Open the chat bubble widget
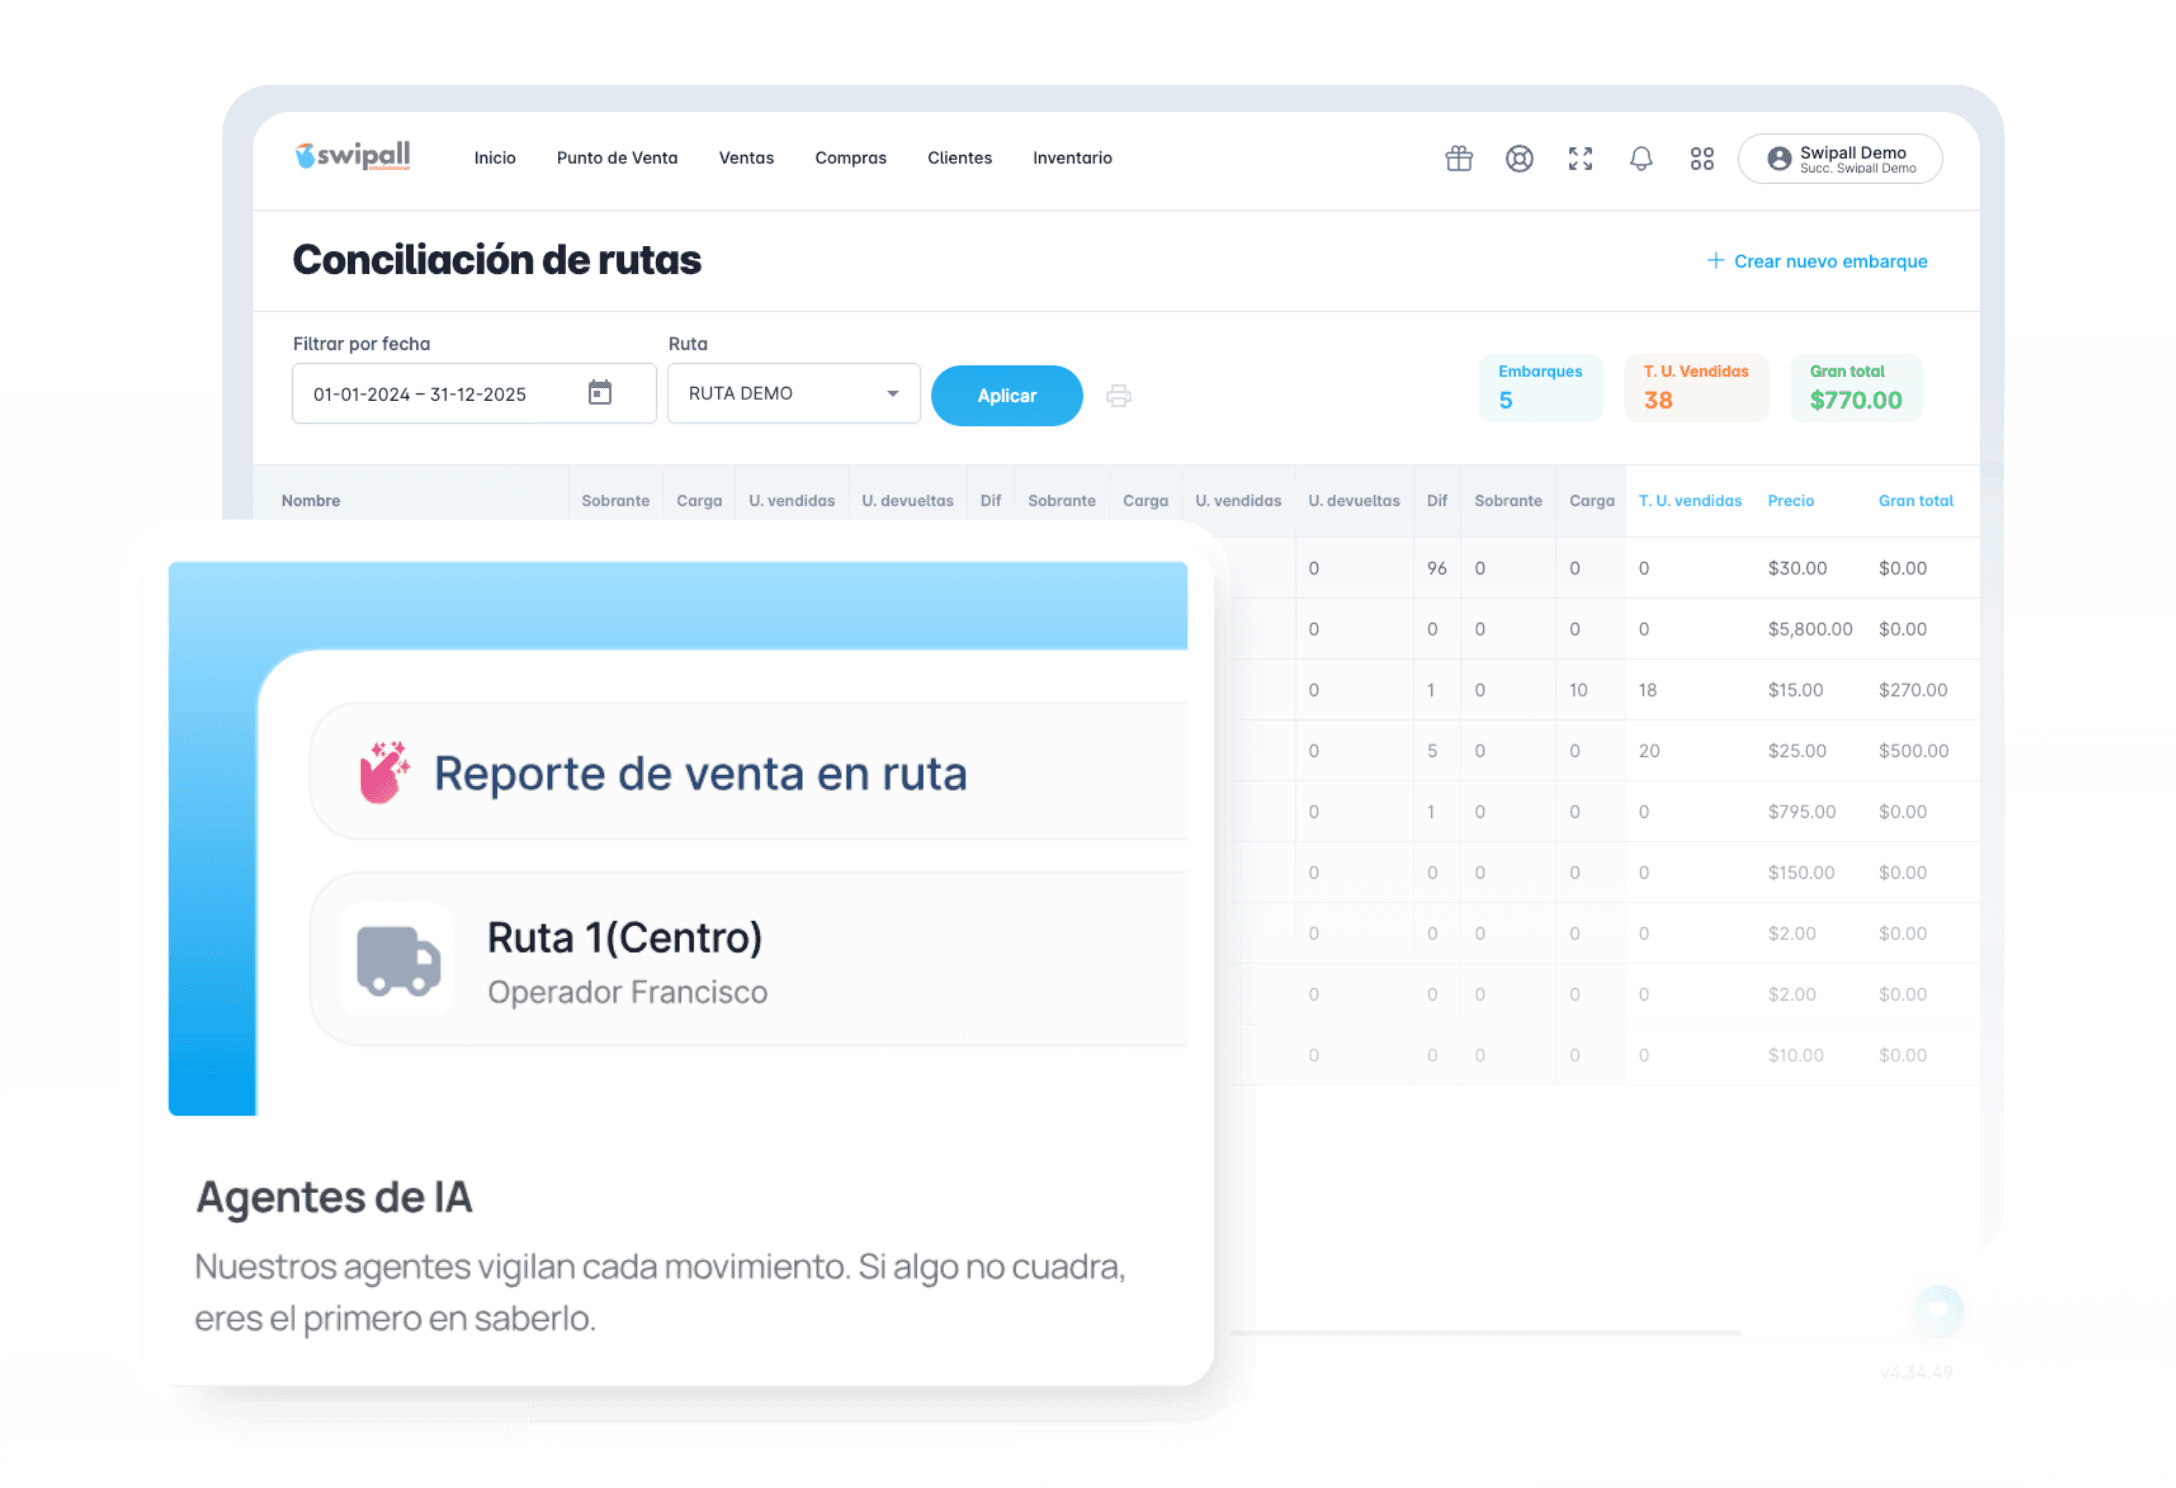This screenshot has height=1488, width=2176. coord(1938,1308)
